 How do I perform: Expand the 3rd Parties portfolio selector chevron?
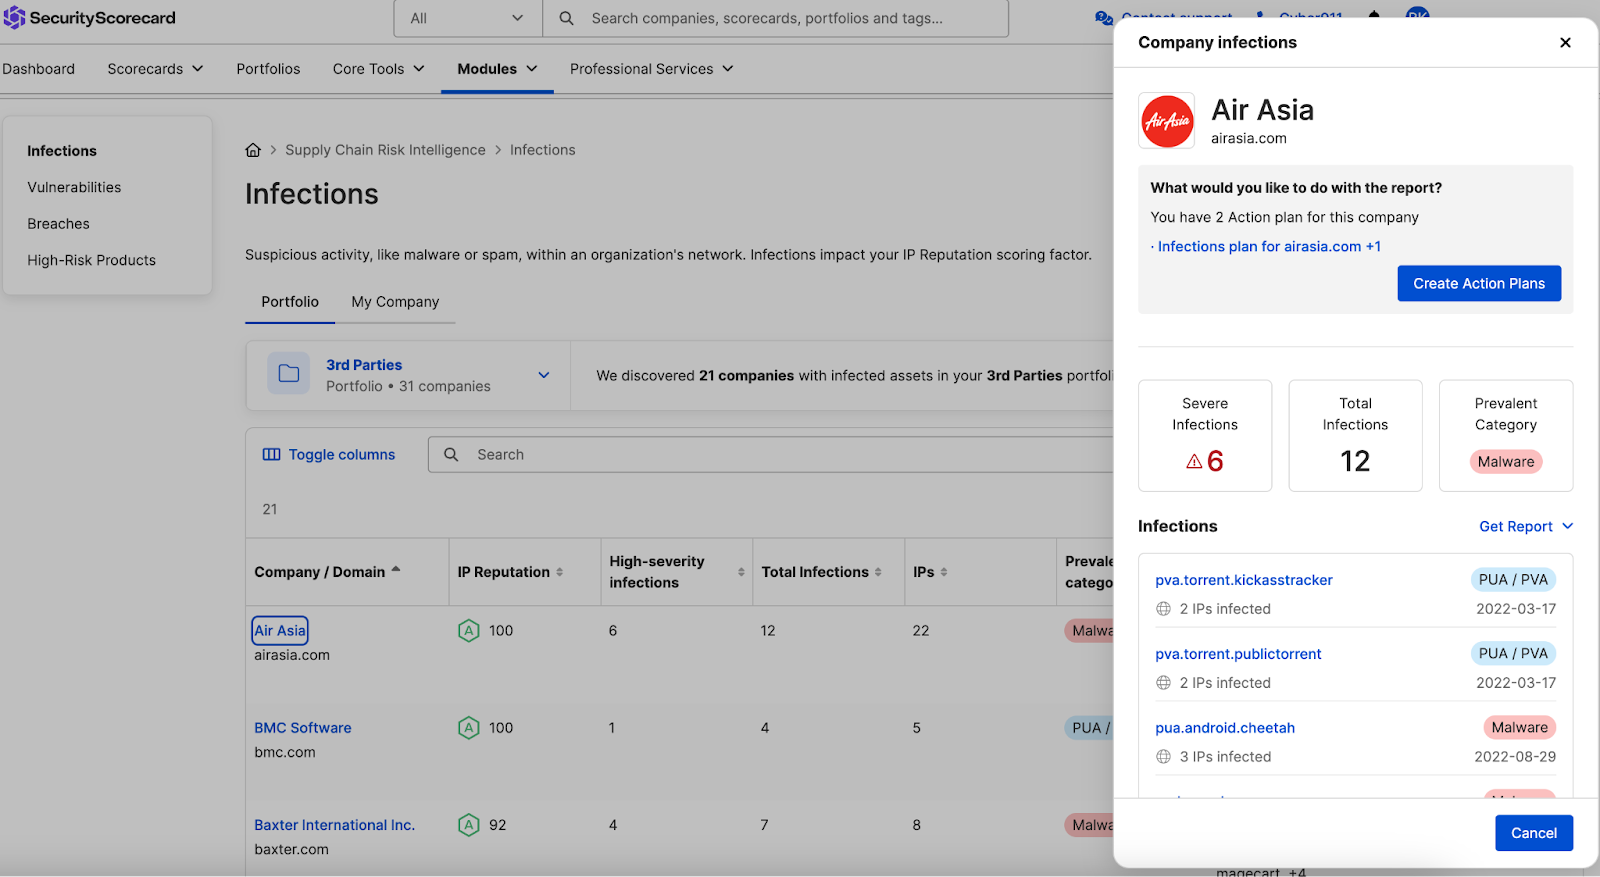[x=544, y=375]
